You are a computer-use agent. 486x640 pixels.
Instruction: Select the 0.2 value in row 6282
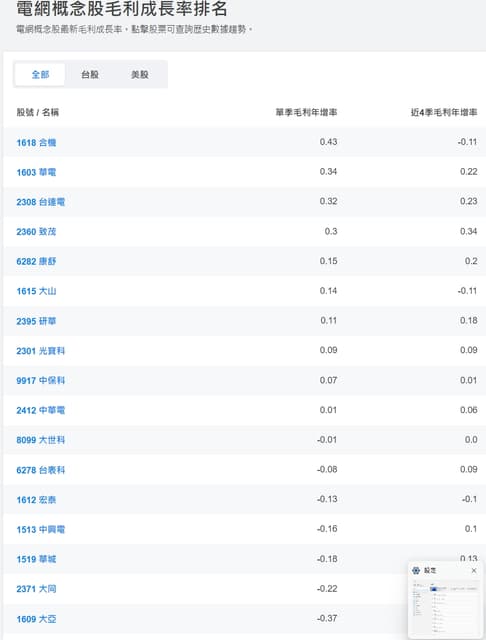tap(471, 261)
